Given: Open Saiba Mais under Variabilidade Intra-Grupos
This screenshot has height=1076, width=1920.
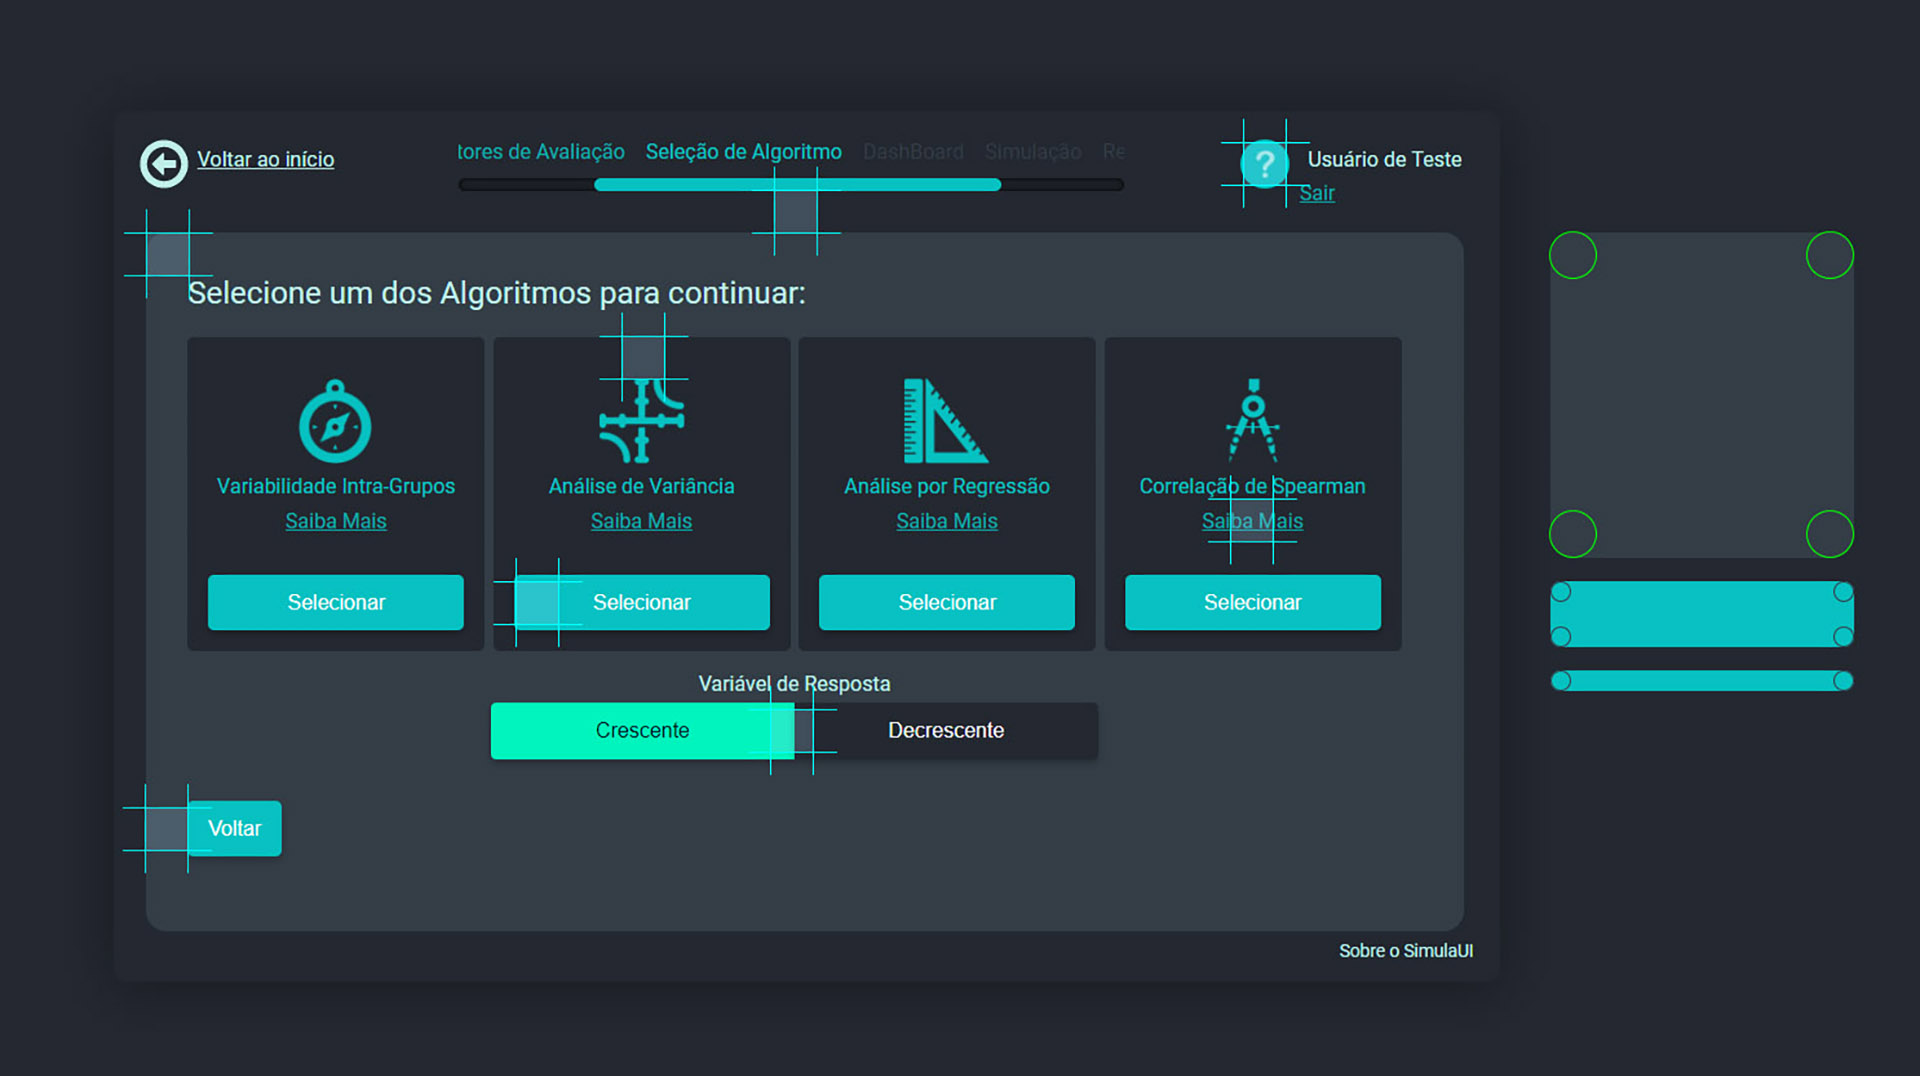Looking at the screenshot, I should (336, 521).
